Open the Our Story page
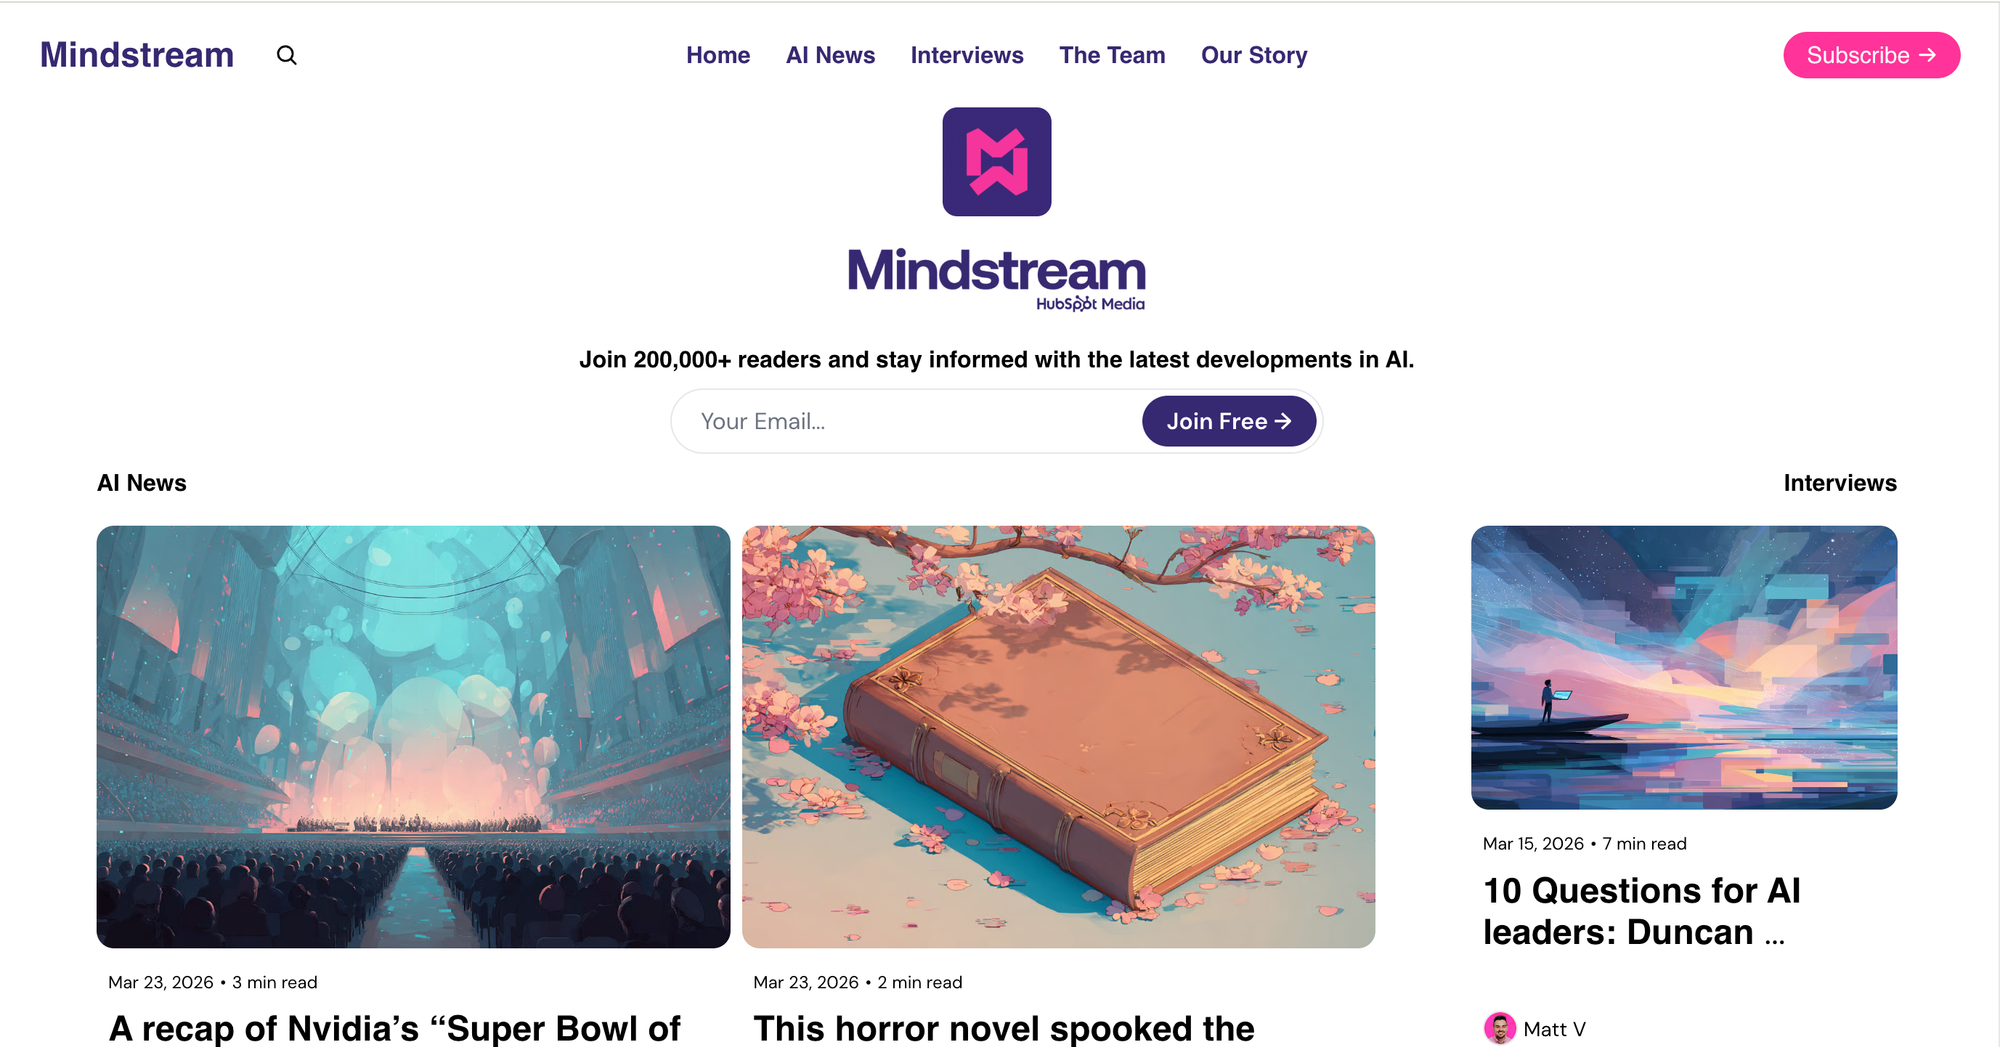Viewport: 2000px width, 1047px height. (x=1254, y=55)
